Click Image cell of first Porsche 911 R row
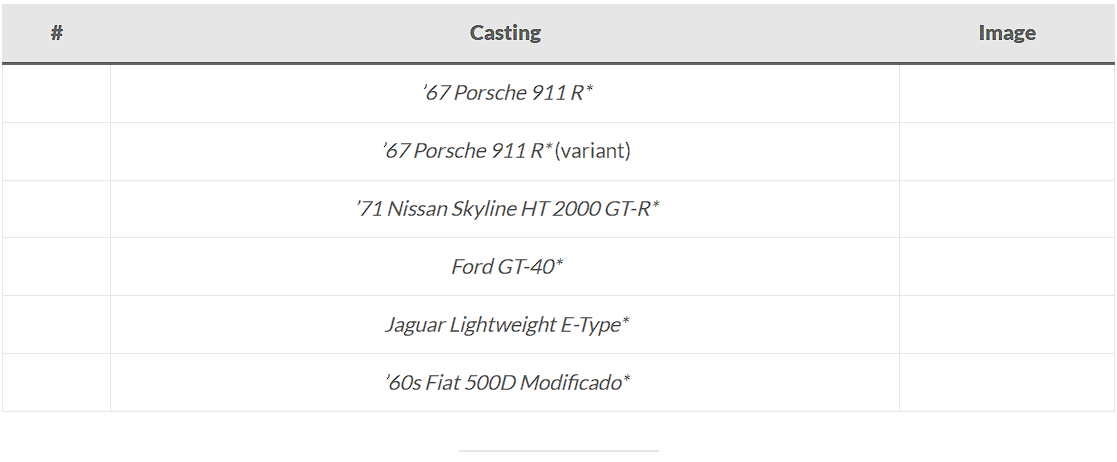 coord(1006,93)
